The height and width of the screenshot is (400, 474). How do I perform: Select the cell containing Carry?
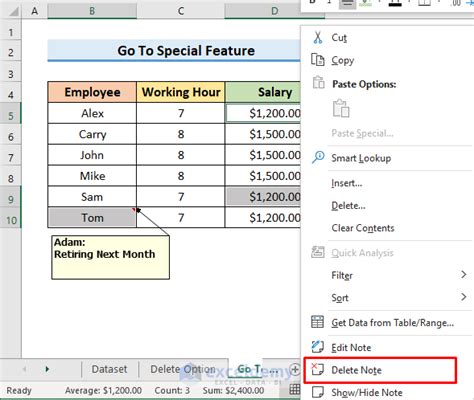click(92, 134)
